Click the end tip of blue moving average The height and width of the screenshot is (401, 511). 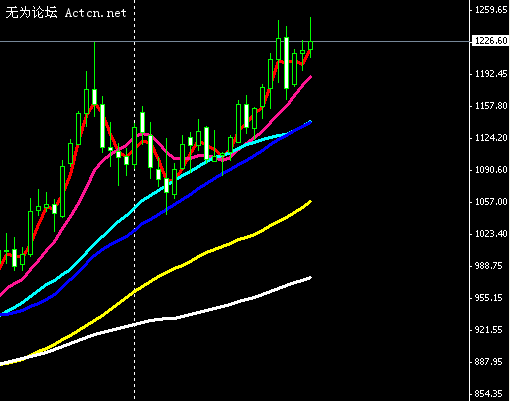point(310,122)
